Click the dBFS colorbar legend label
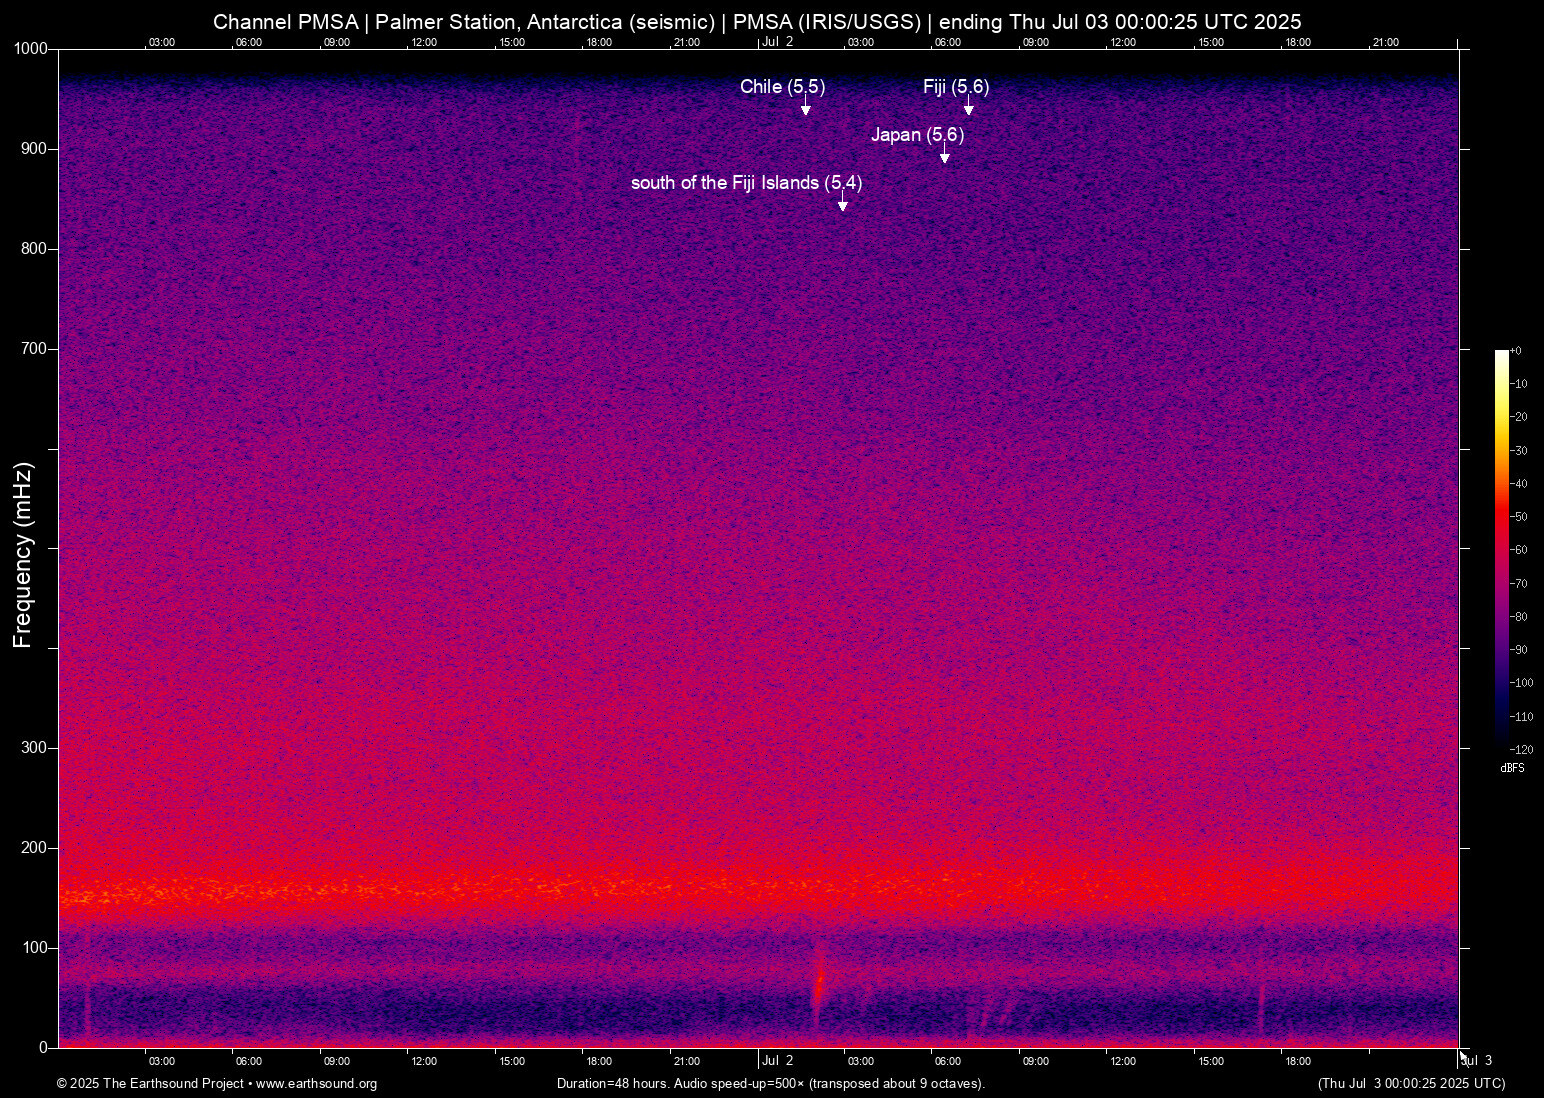Image resolution: width=1544 pixels, height=1098 pixels. pyautogui.click(x=1512, y=768)
